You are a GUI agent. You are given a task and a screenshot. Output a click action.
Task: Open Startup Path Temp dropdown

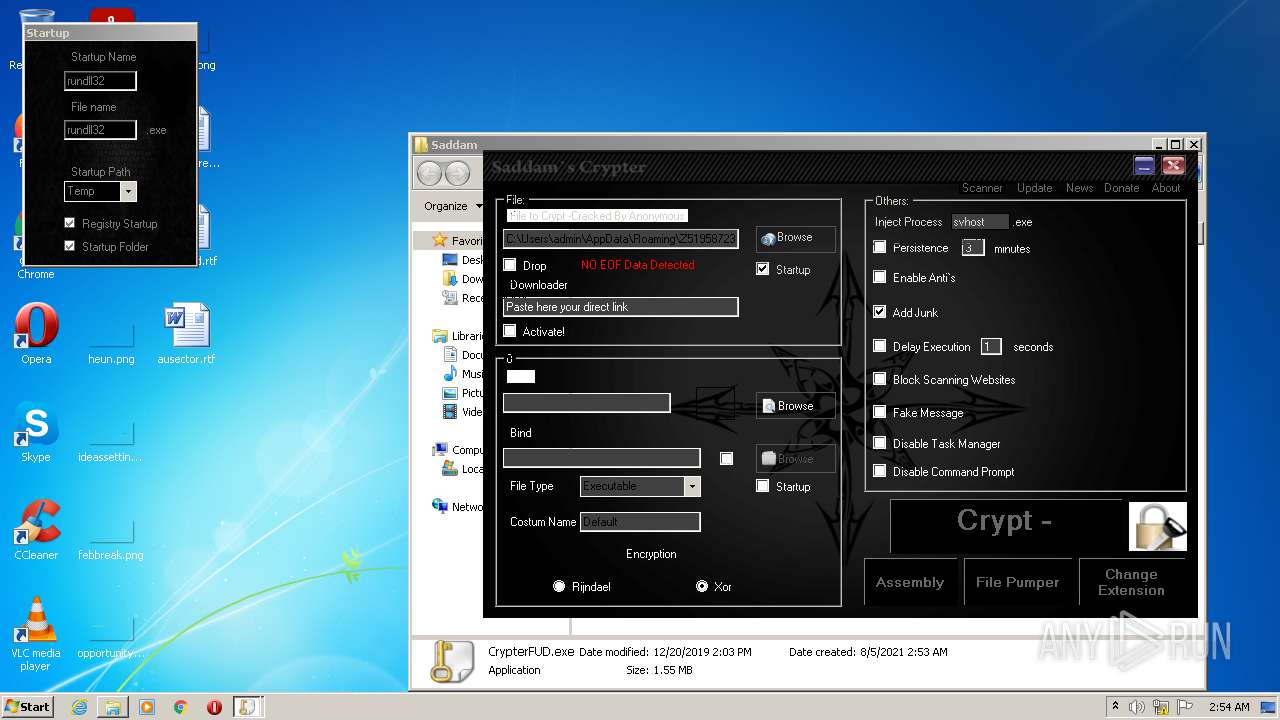coord(128,191)
